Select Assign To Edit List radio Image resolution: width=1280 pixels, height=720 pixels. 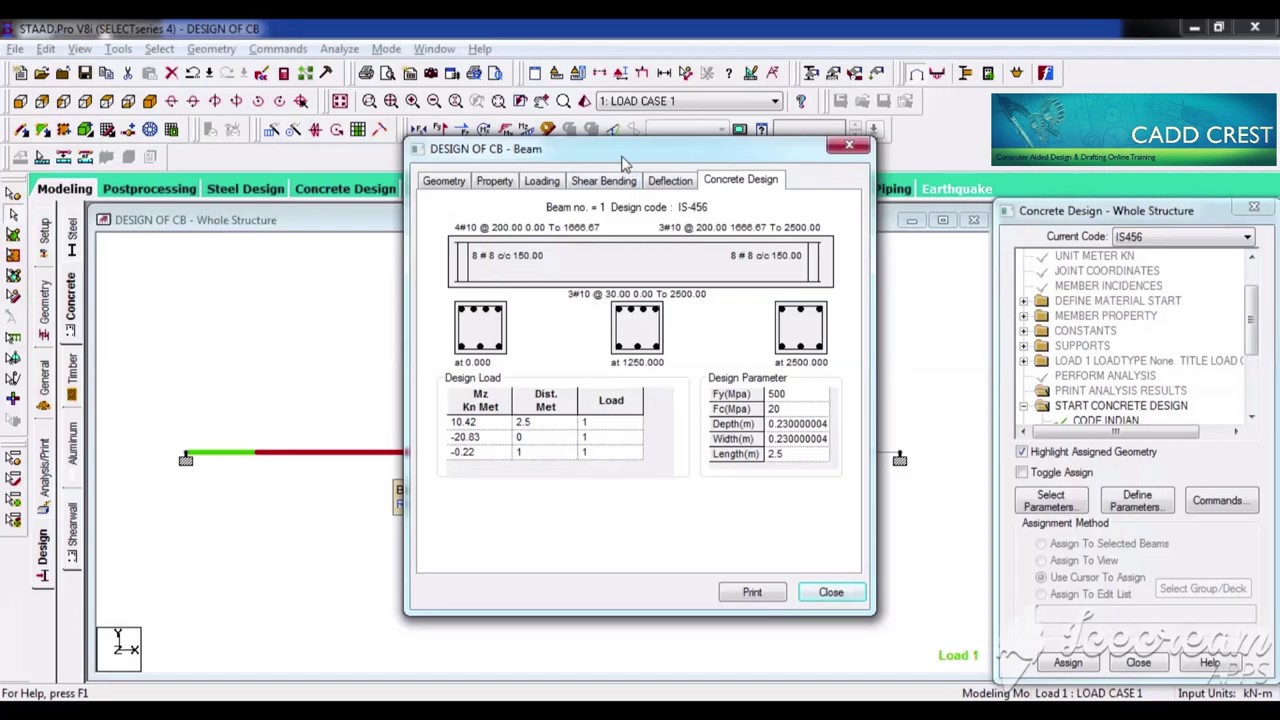pos(1041,594)
